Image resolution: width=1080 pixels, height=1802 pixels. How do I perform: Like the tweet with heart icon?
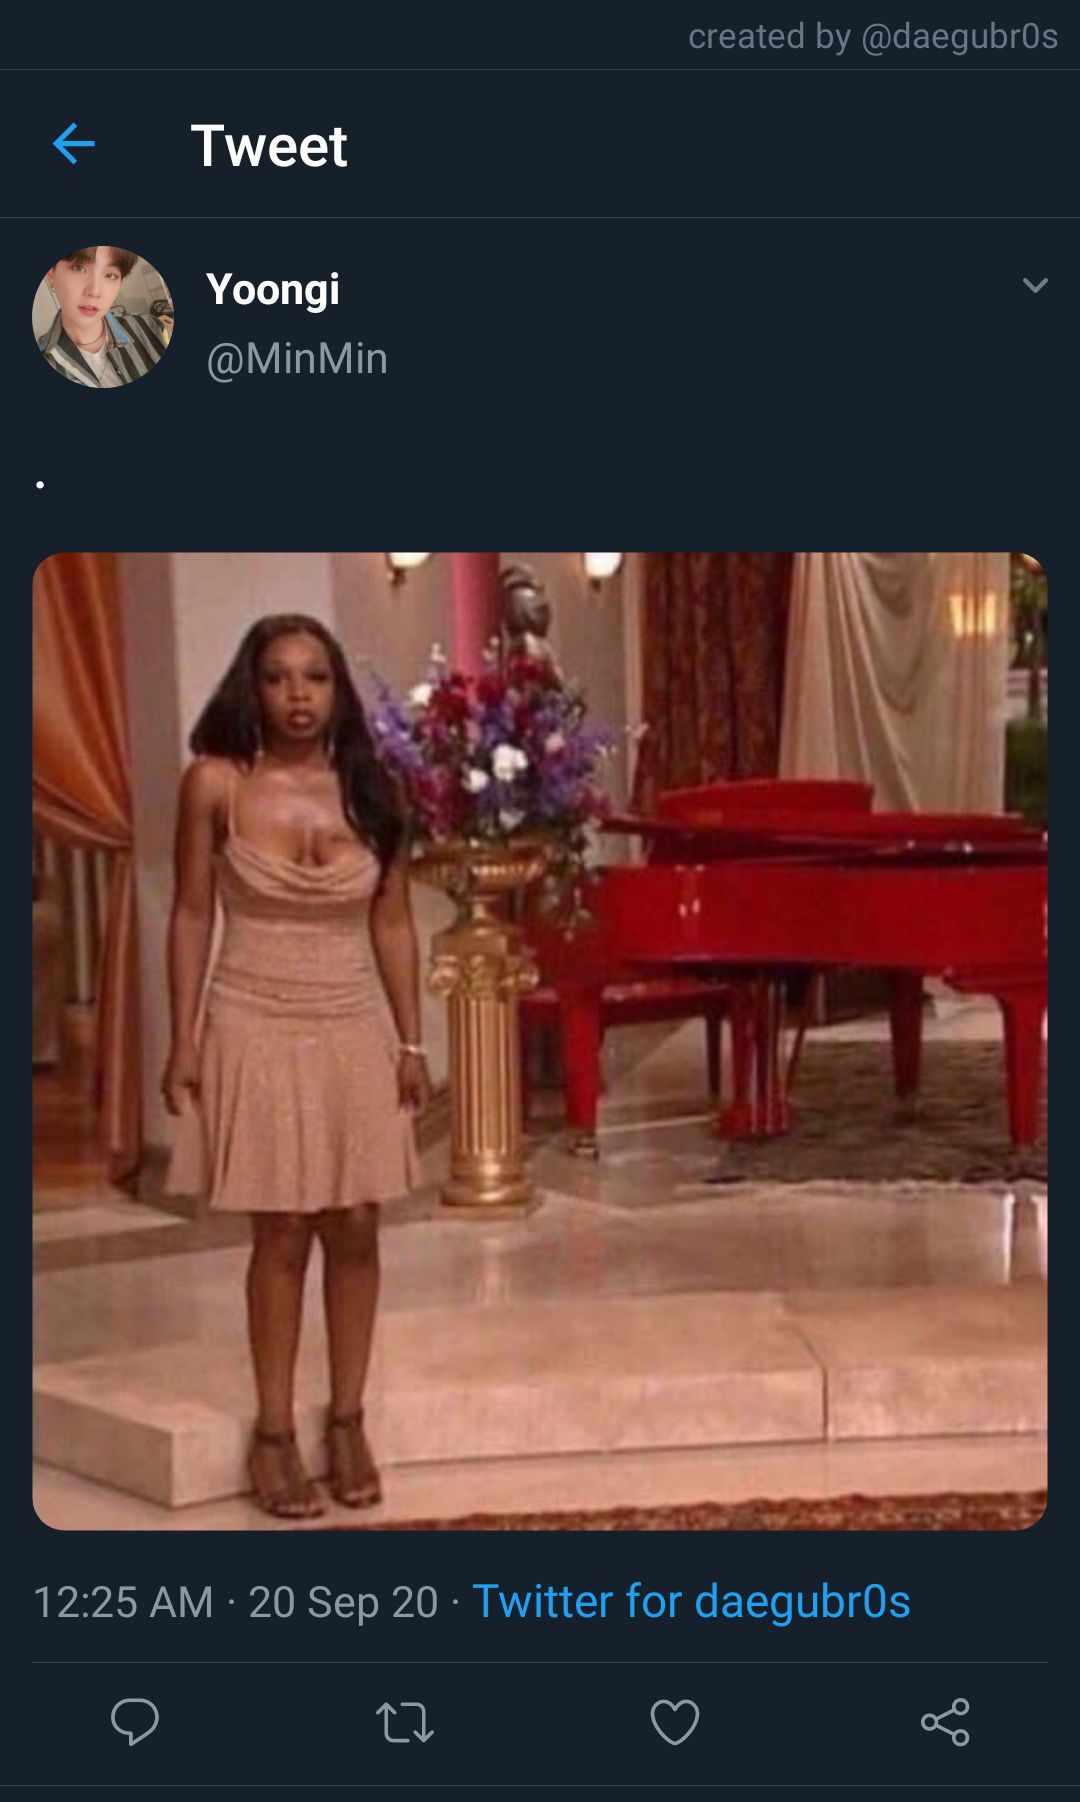click(x=675, y=1722)
